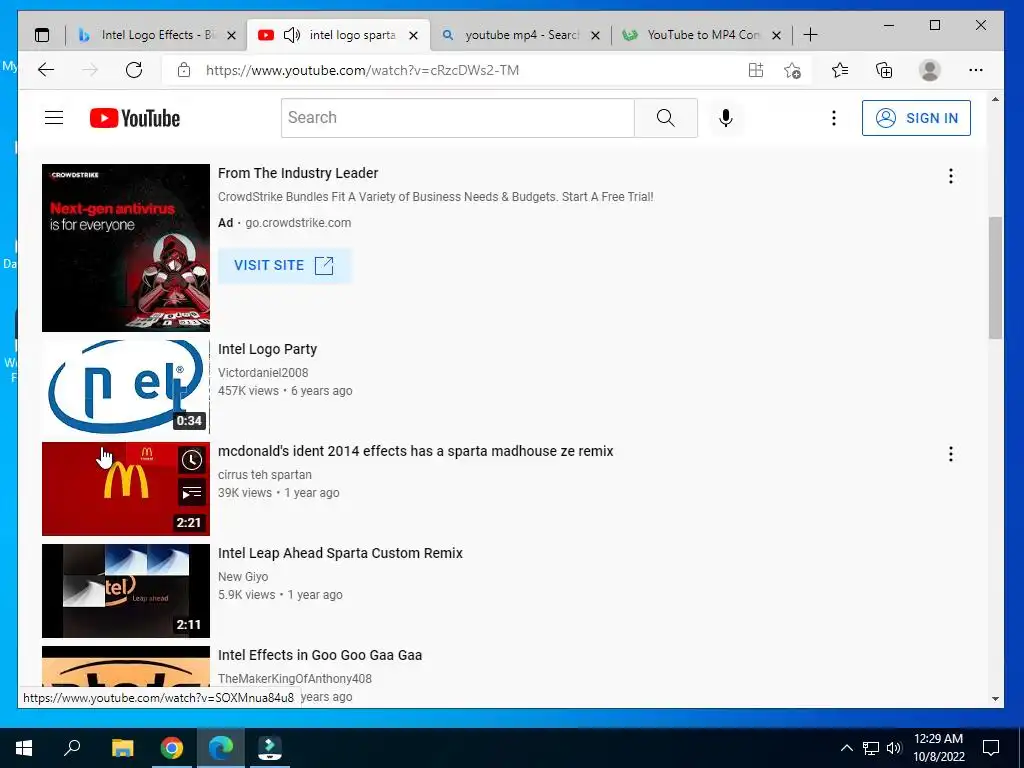Open the apps available icon in address bar
Screen dimensions: 1024x768
[x=756, y=70]
